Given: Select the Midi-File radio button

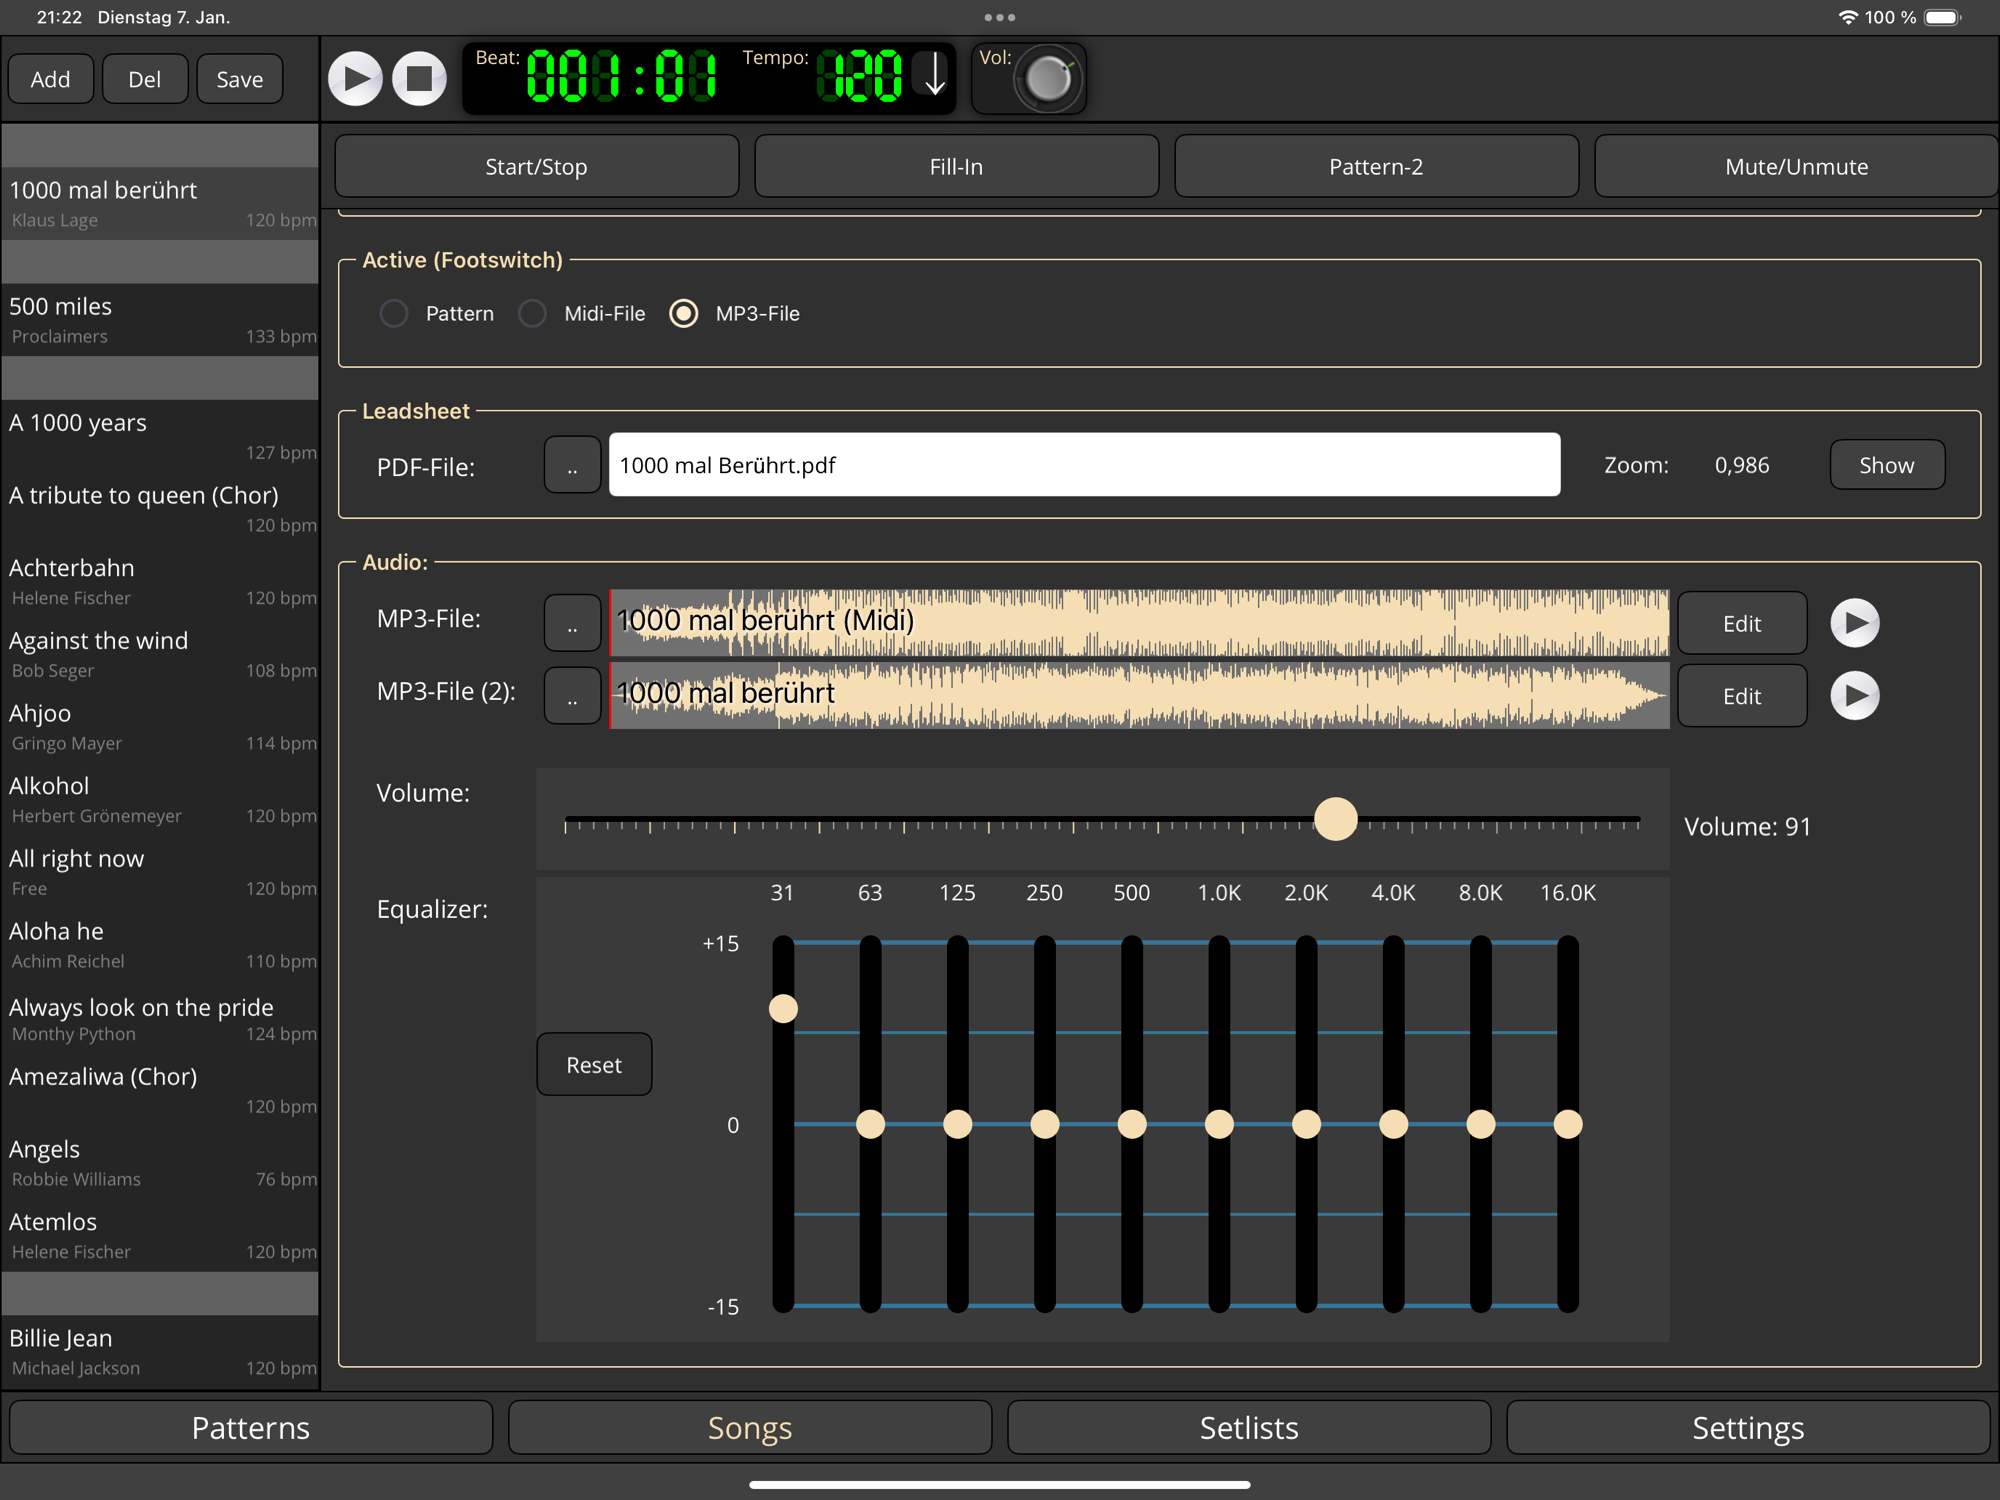Looking at the screenshot, I should tap(532, 314).
